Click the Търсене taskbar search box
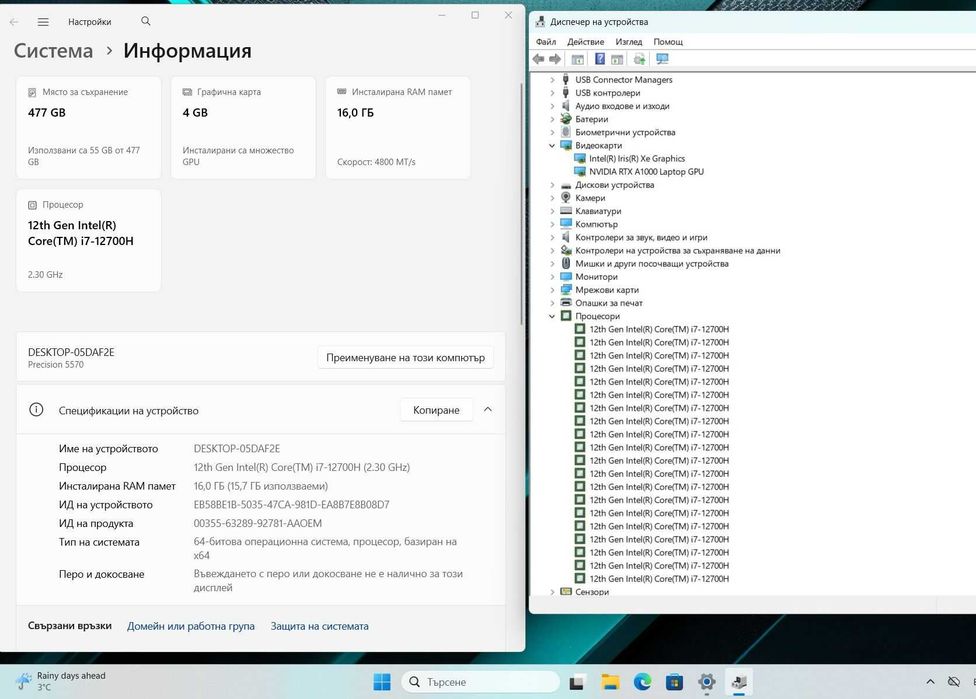Image resolution: width=976 pixels, height=699 pixels. (481, 682)
